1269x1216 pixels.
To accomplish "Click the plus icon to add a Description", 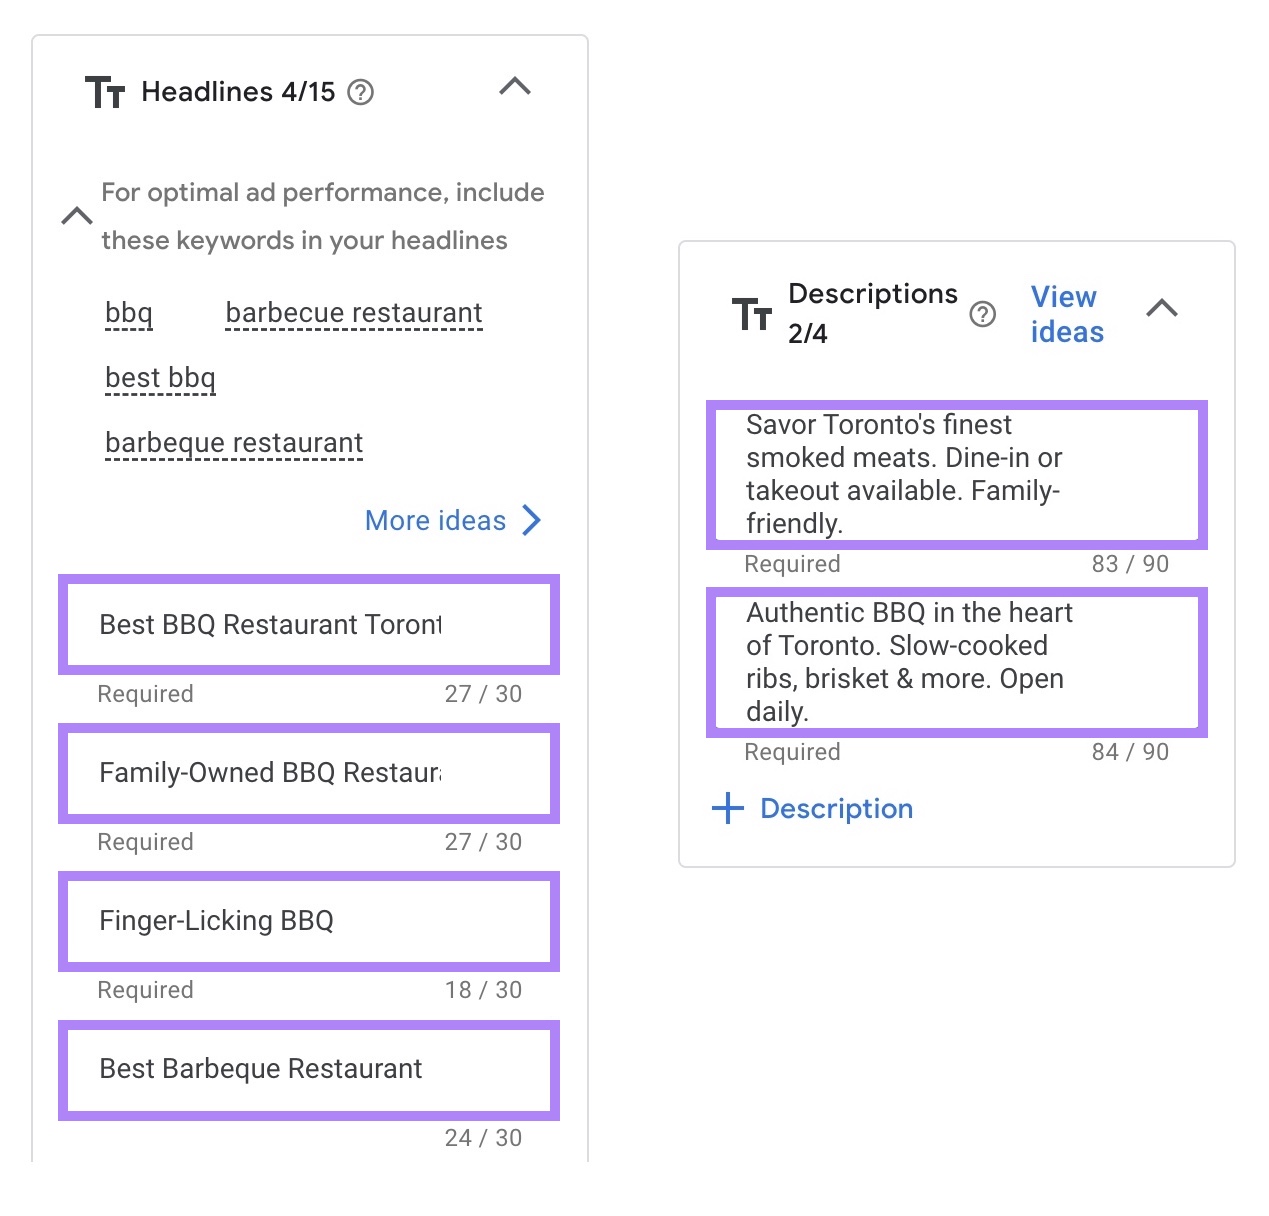I will (726, 808).
